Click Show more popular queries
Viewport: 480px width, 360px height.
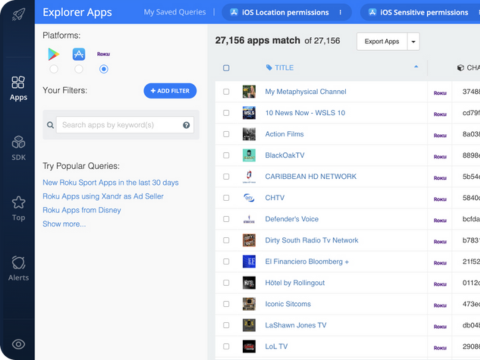click(x=64, y=224)
